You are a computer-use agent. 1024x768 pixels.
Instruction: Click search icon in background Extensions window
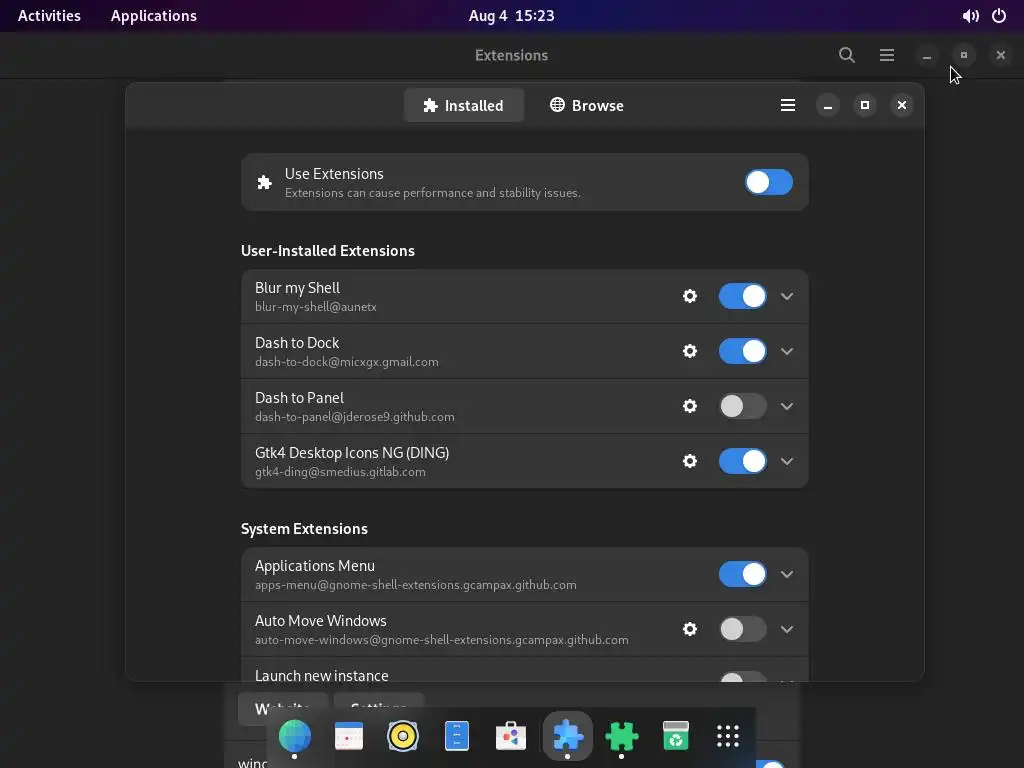[846, 55]
